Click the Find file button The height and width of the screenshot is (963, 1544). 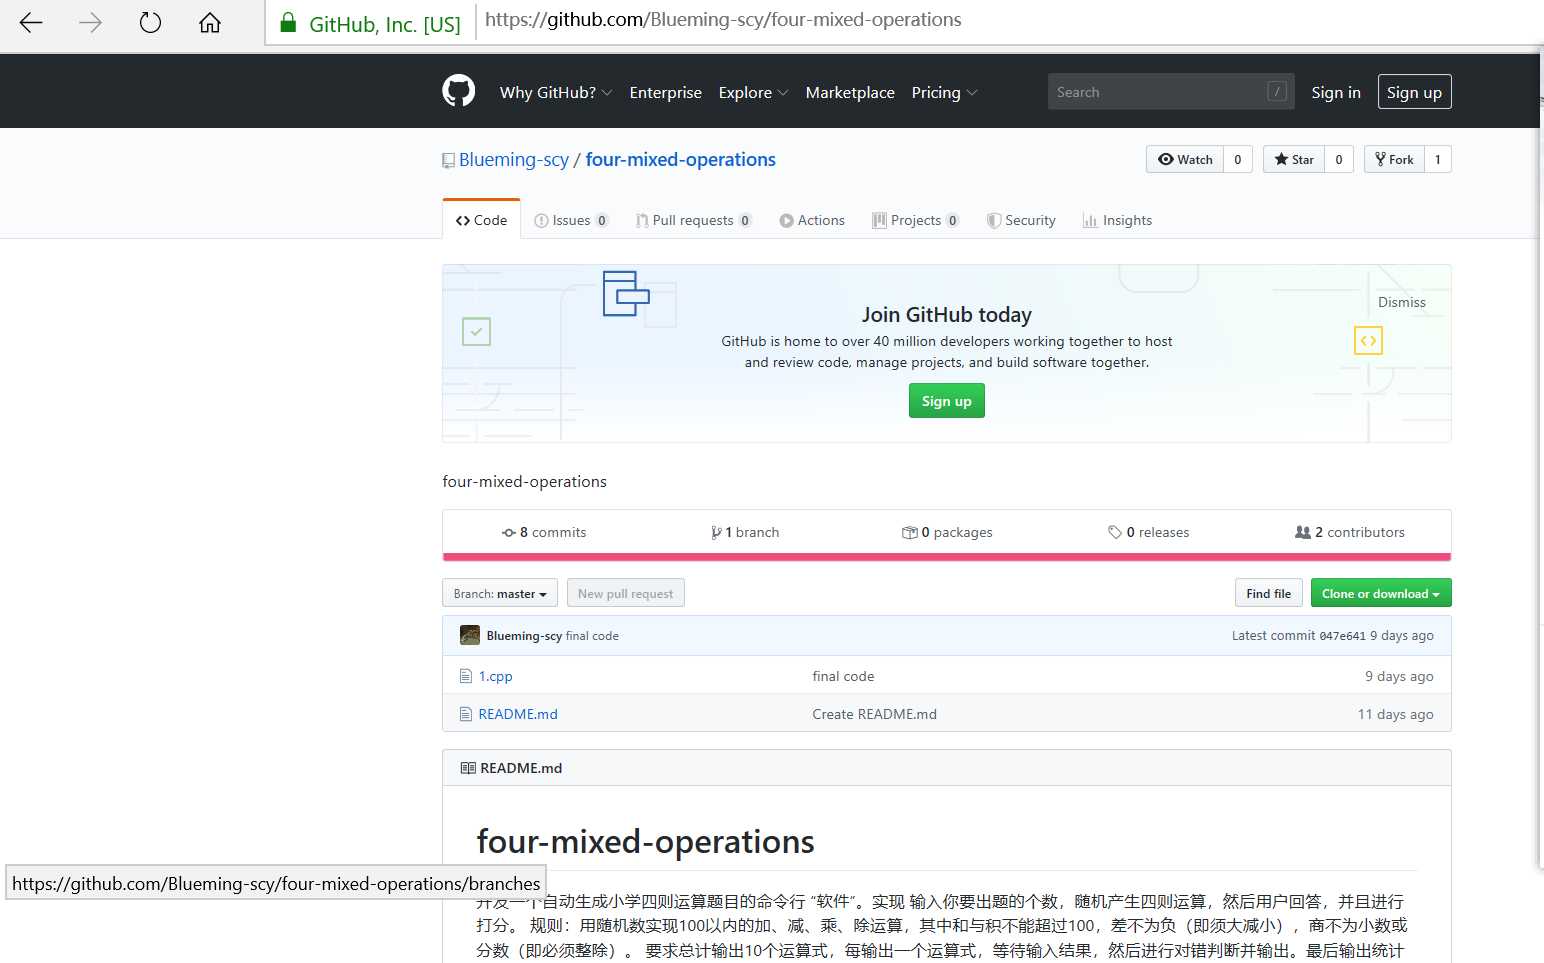[1269, 593]
